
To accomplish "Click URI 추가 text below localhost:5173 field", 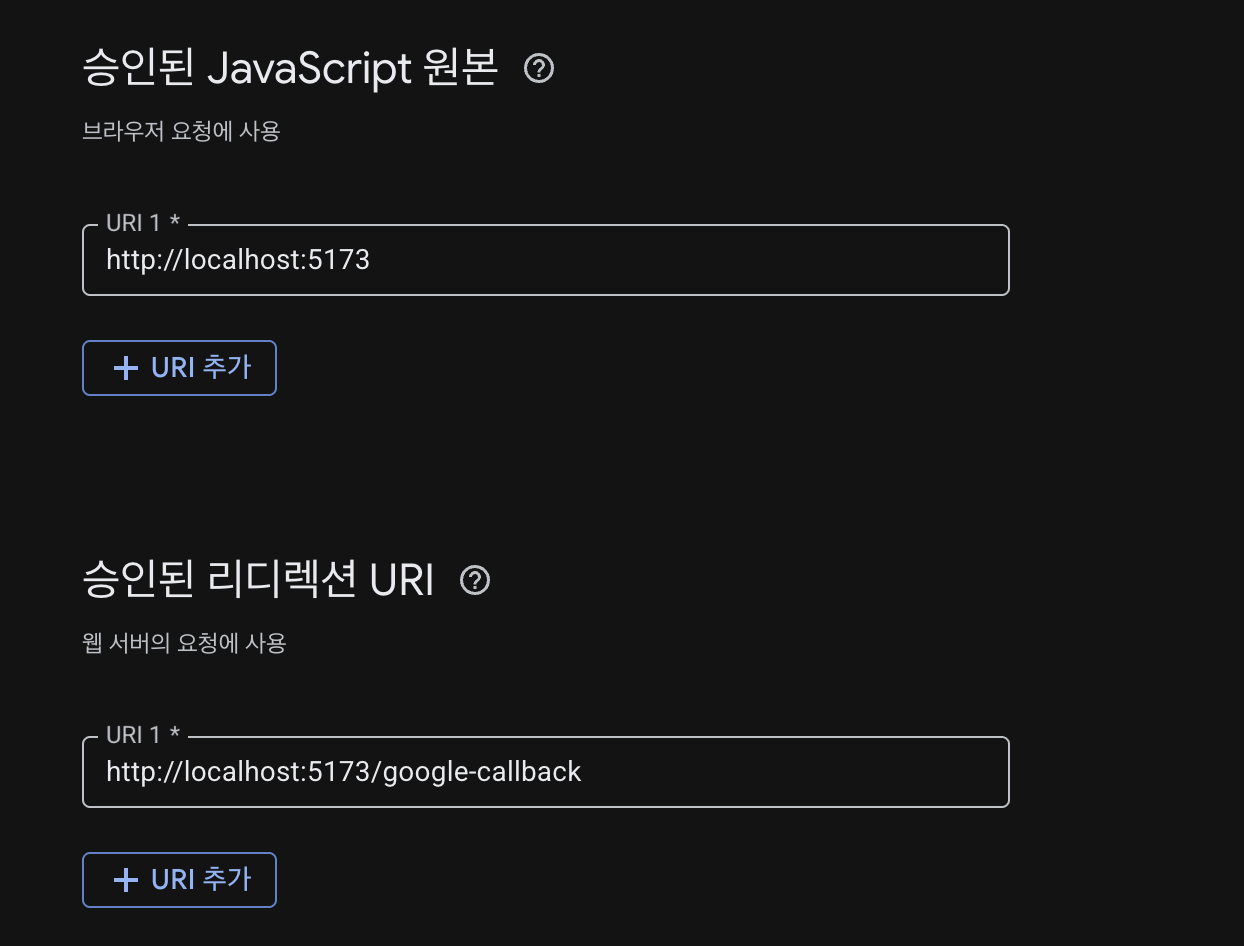I will click(x=201, y=368).
